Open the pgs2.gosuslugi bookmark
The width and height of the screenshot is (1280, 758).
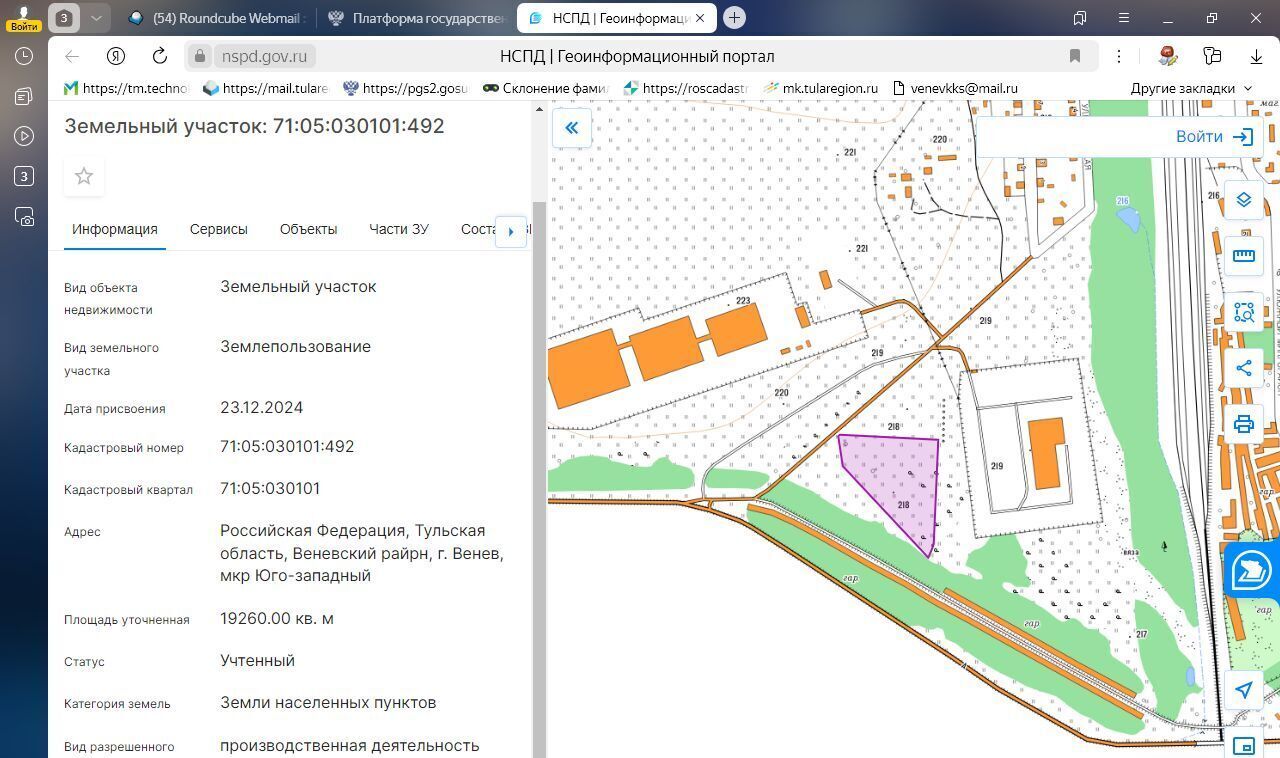tap(405, 88)
